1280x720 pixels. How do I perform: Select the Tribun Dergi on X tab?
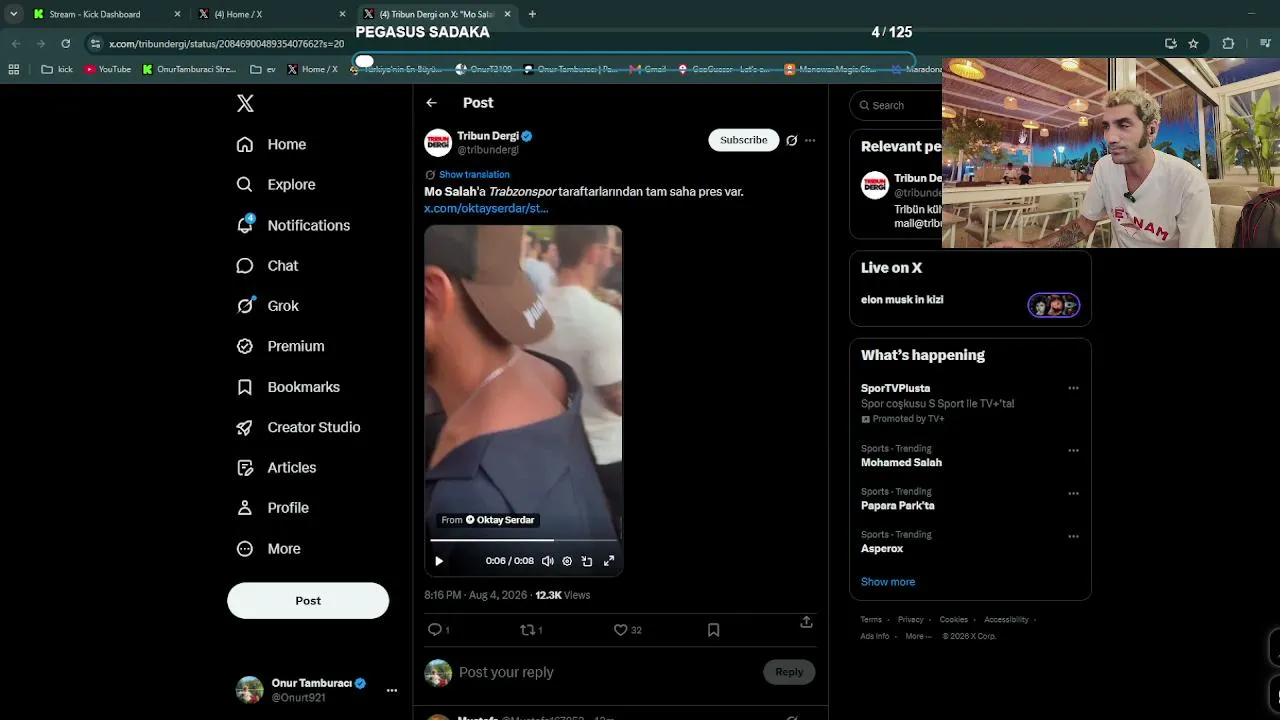(x=436, y=14)
